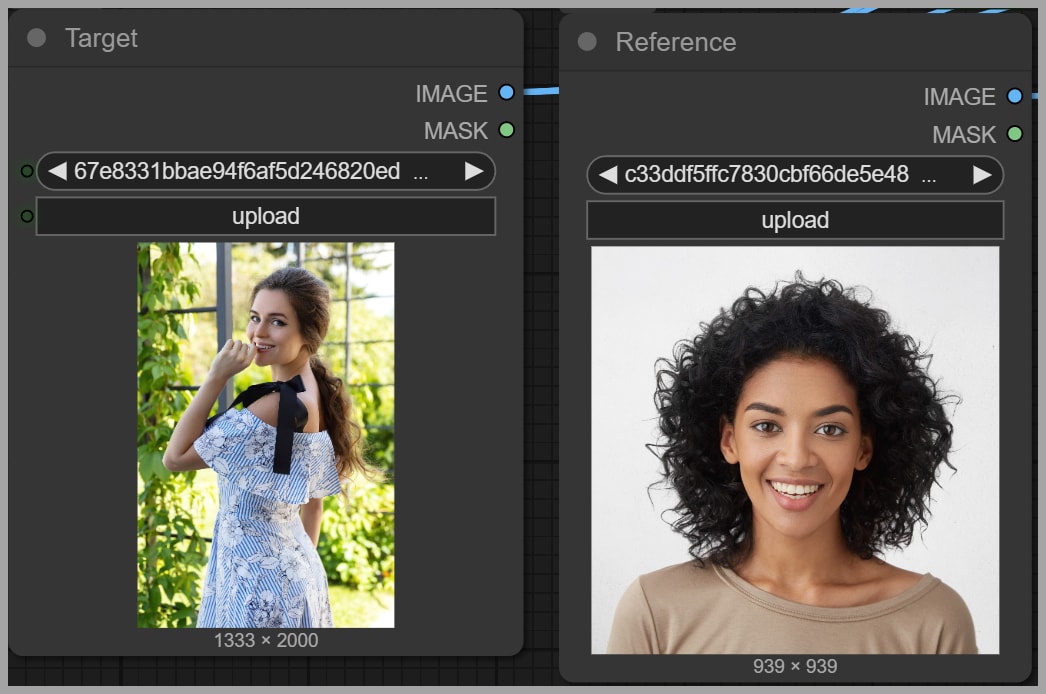Viewport: 1046px width, 694px height.
Task: Select previous image with Reference's left arrow
Action: 607,175
